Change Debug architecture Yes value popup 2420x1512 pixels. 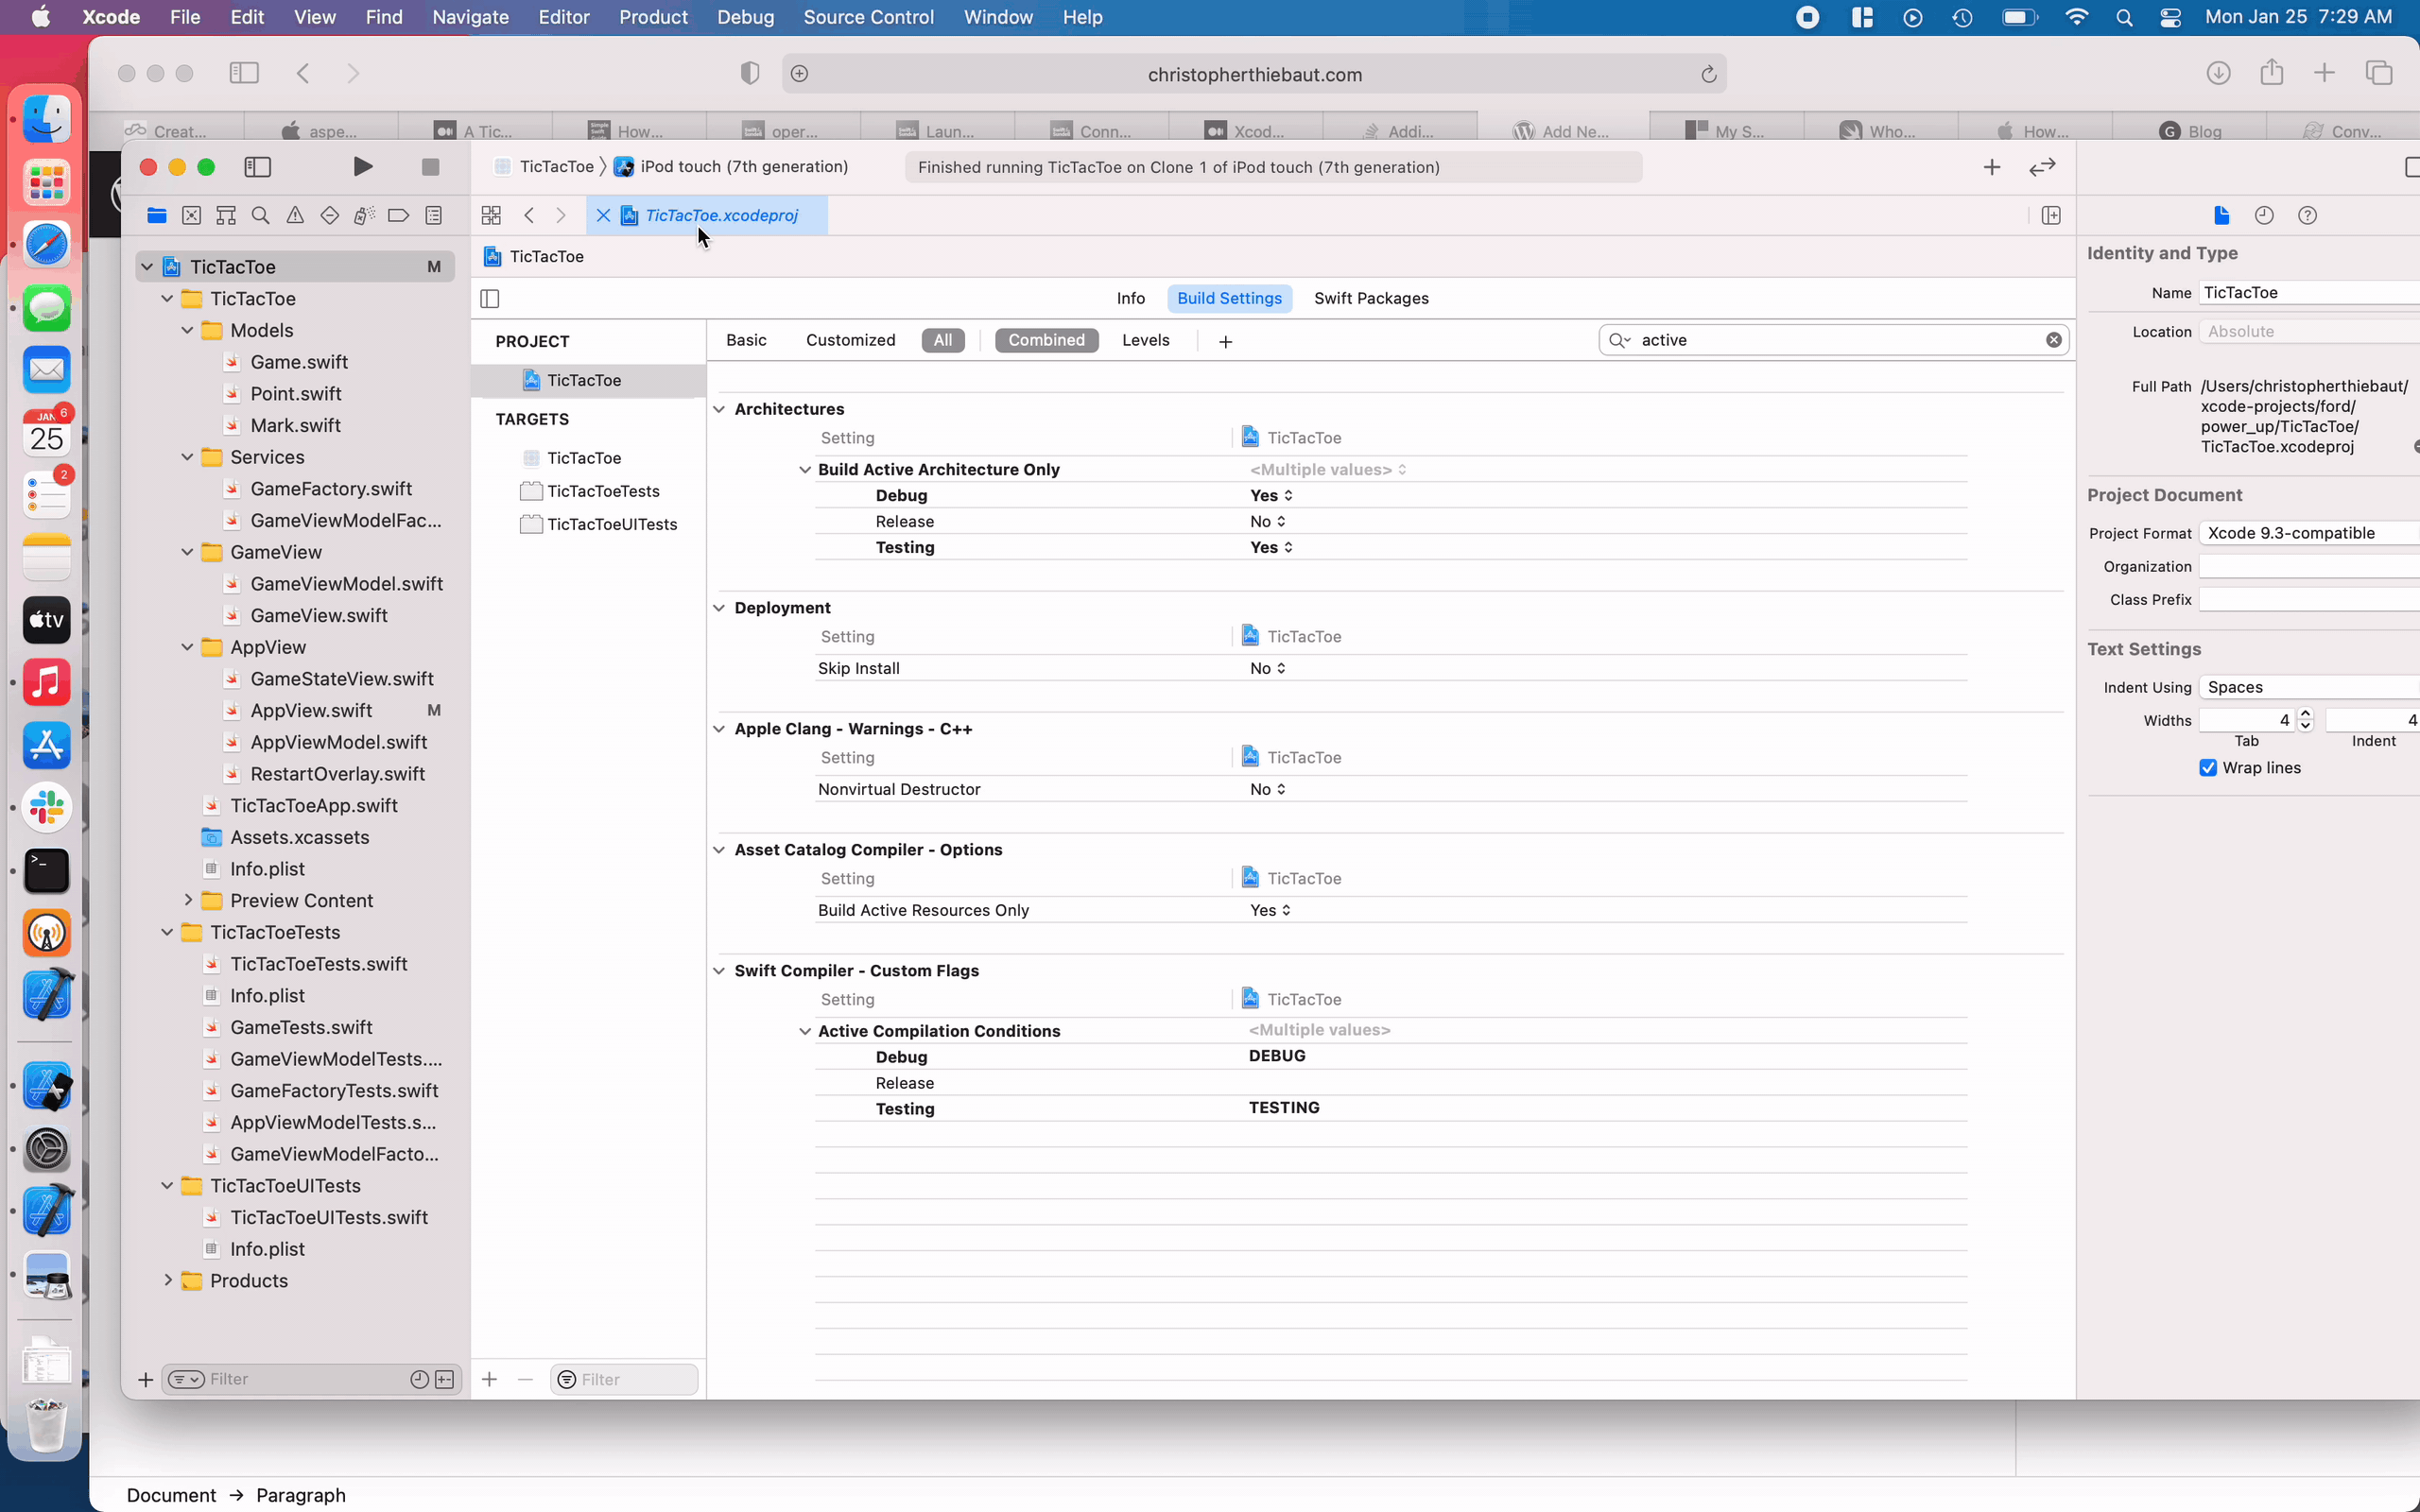click(x=1271, y=495)
